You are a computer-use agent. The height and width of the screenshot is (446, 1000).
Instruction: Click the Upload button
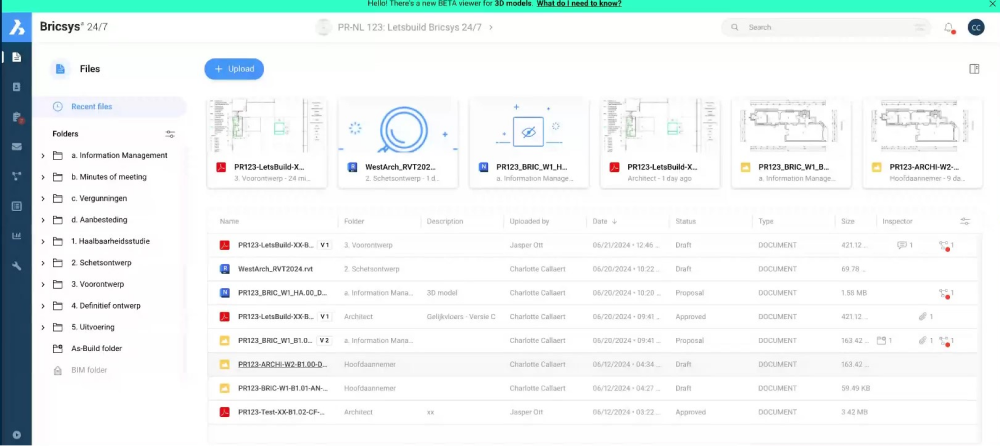234,69
